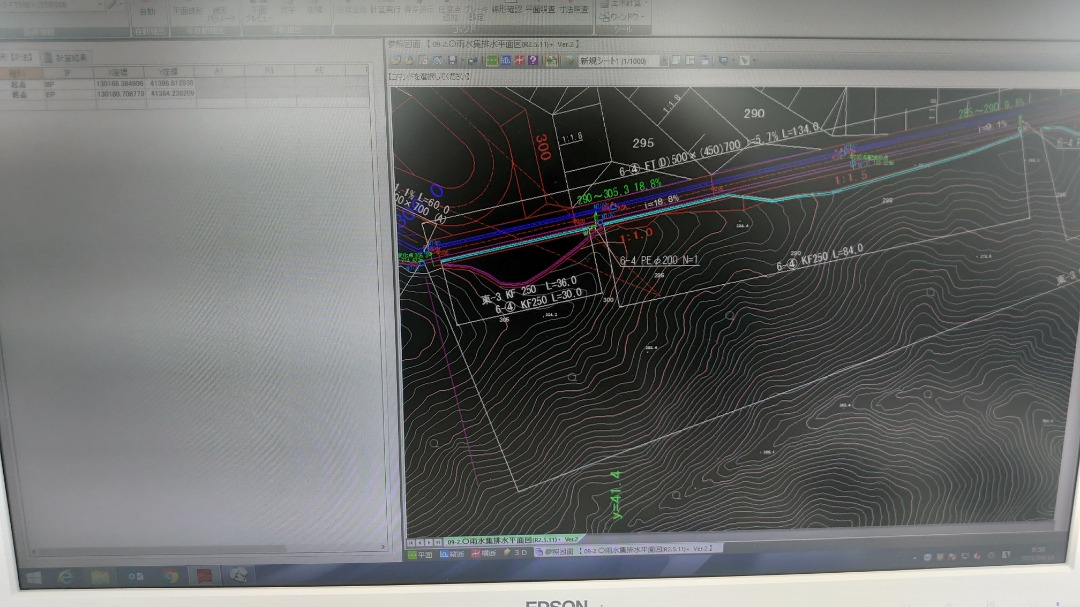The height and width of the screenshot is (607, 1080).
Task: Click the 平面調査 ribbon button
Action: pos(540,10)
